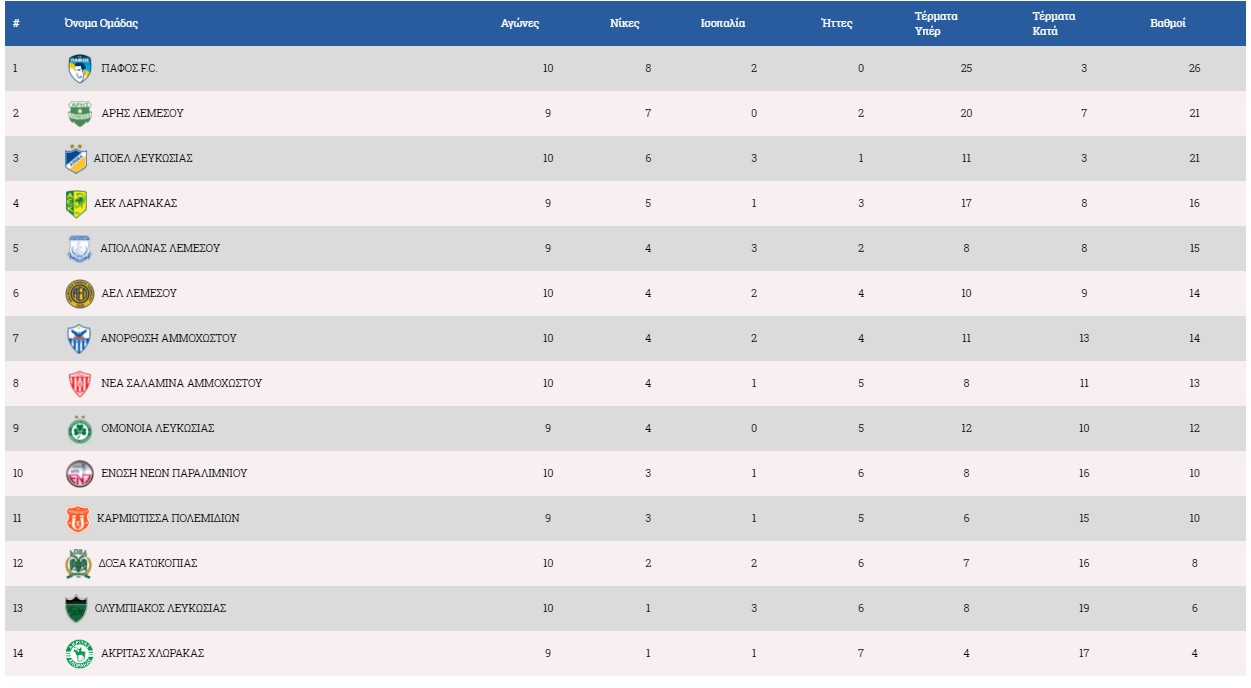The width and height of the screenshot is (1251, 688).
Task: Select ΑΝΟΡΘΩΣΗ ΑΜΜΟΧΩΣΤΟΥ goals-against value 13
Action: click(1084, 338)
